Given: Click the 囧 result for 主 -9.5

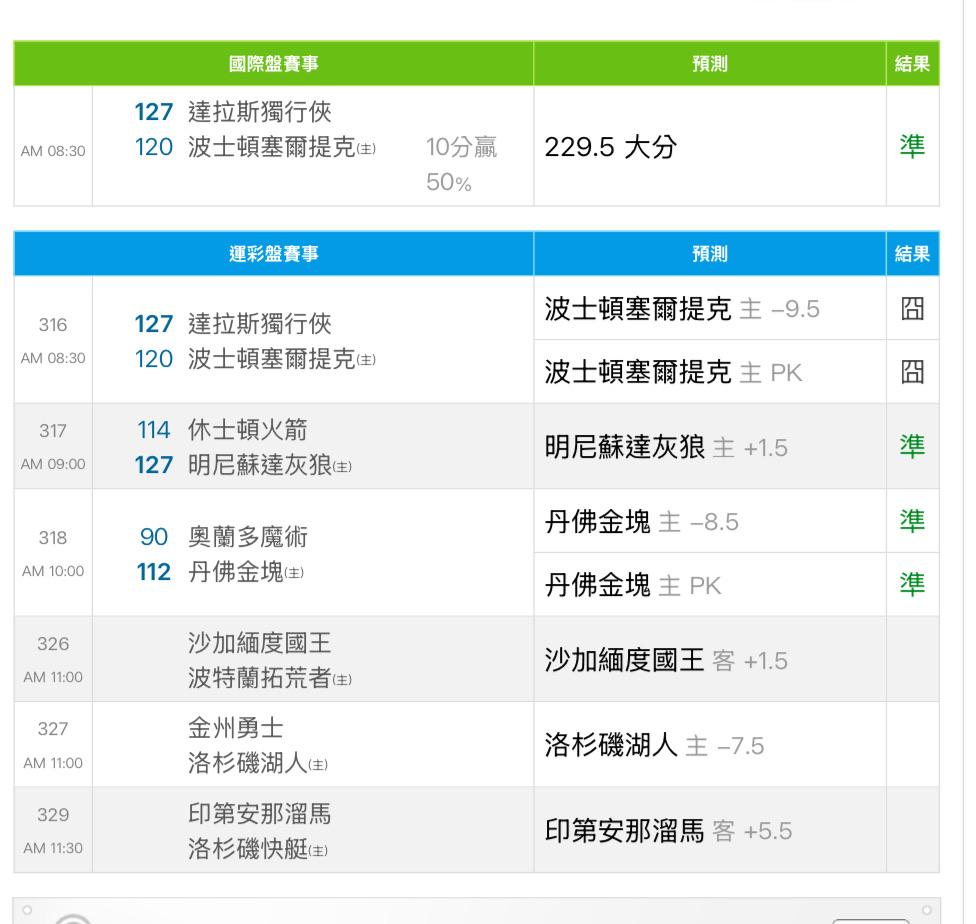Looking at the screenshot, I should (x=913, y=308).
